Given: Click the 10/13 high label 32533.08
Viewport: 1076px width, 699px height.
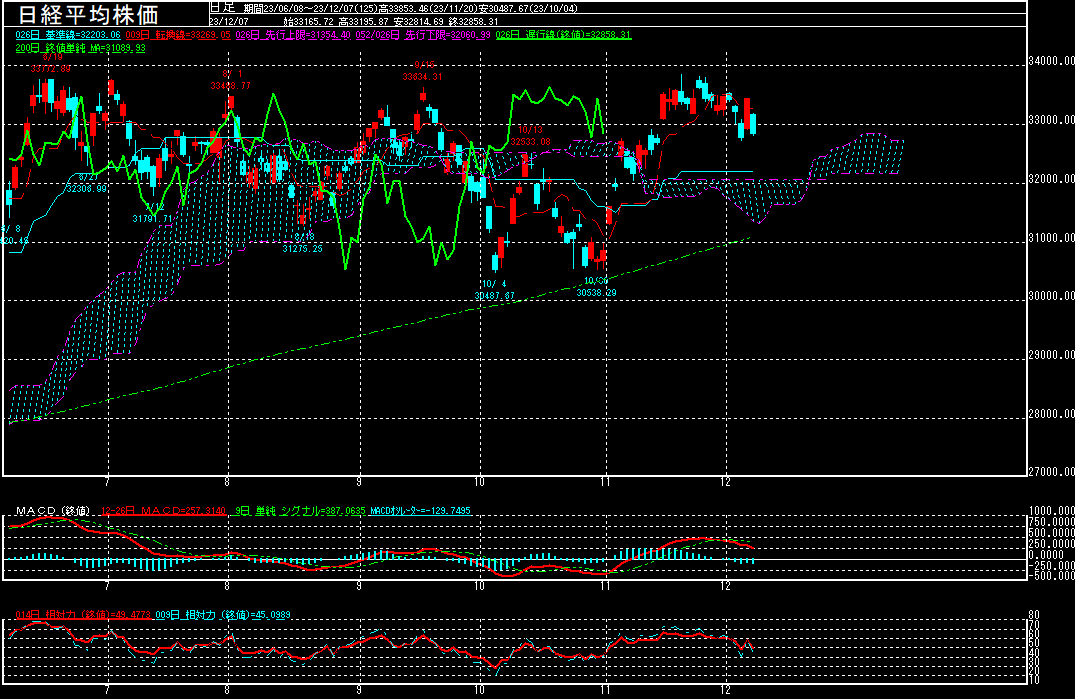Looking at the screenshot, I should pos(530,142).
